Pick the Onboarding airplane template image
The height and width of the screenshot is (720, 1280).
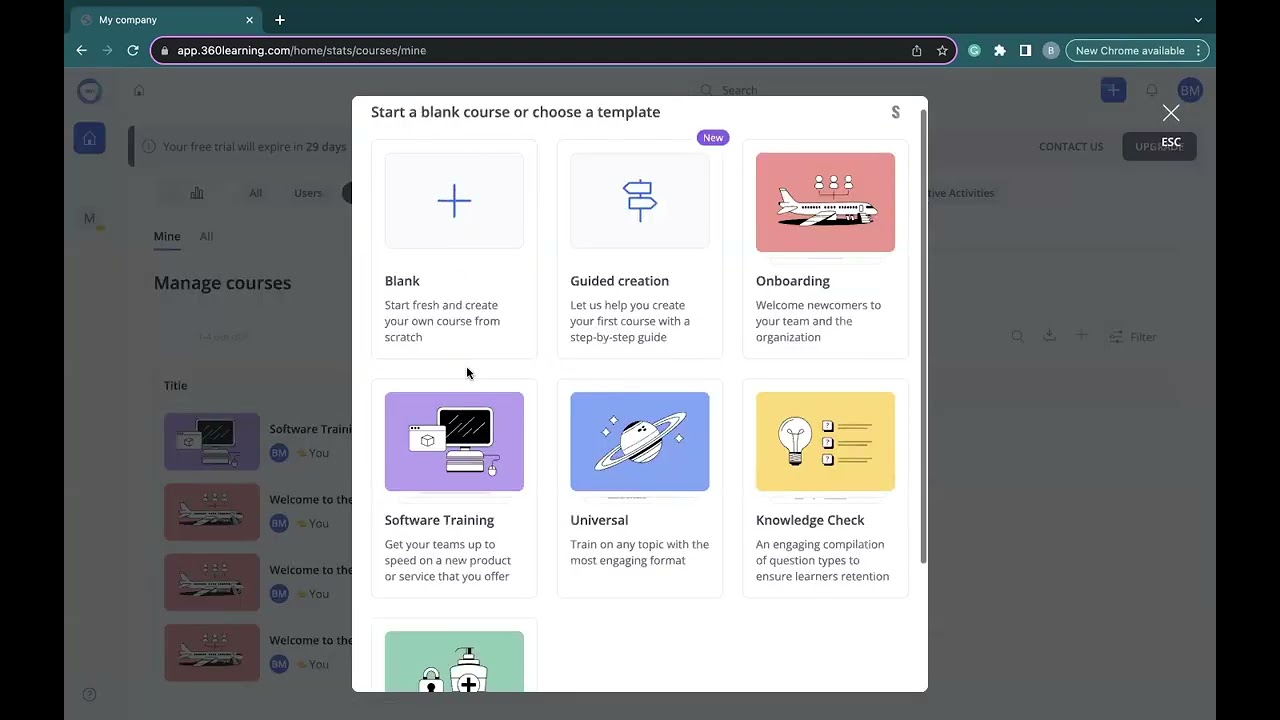point(825,202)
